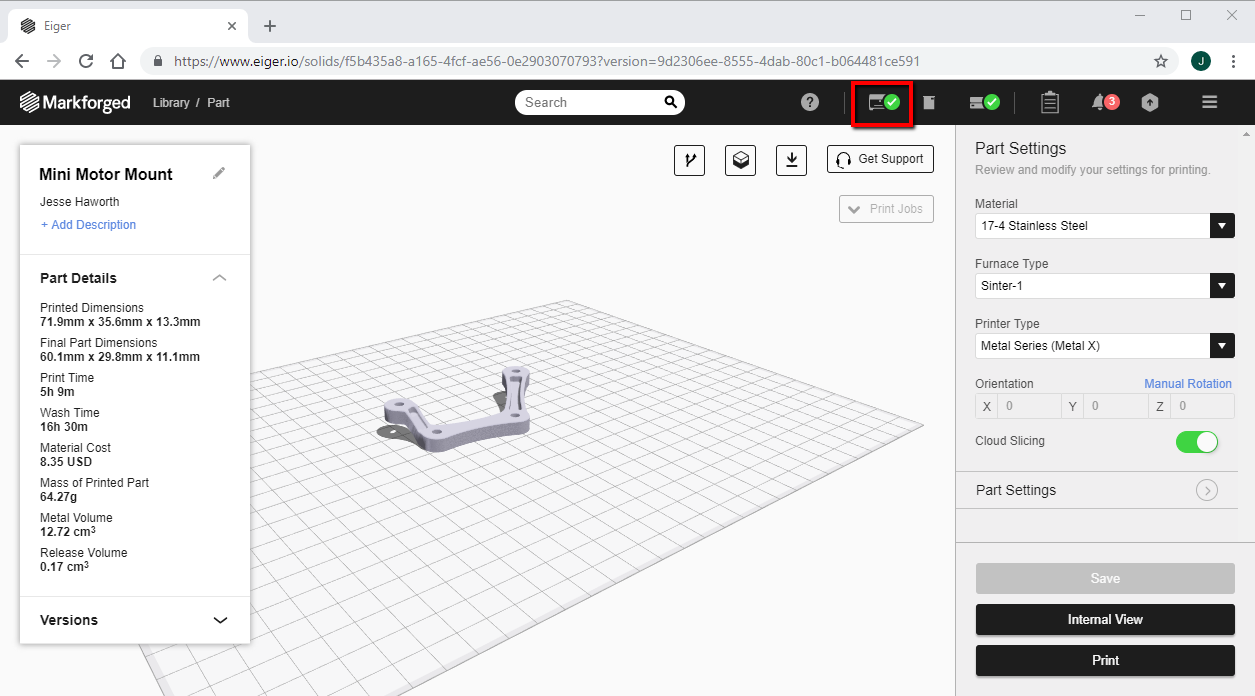Click the Print button

1105,660
